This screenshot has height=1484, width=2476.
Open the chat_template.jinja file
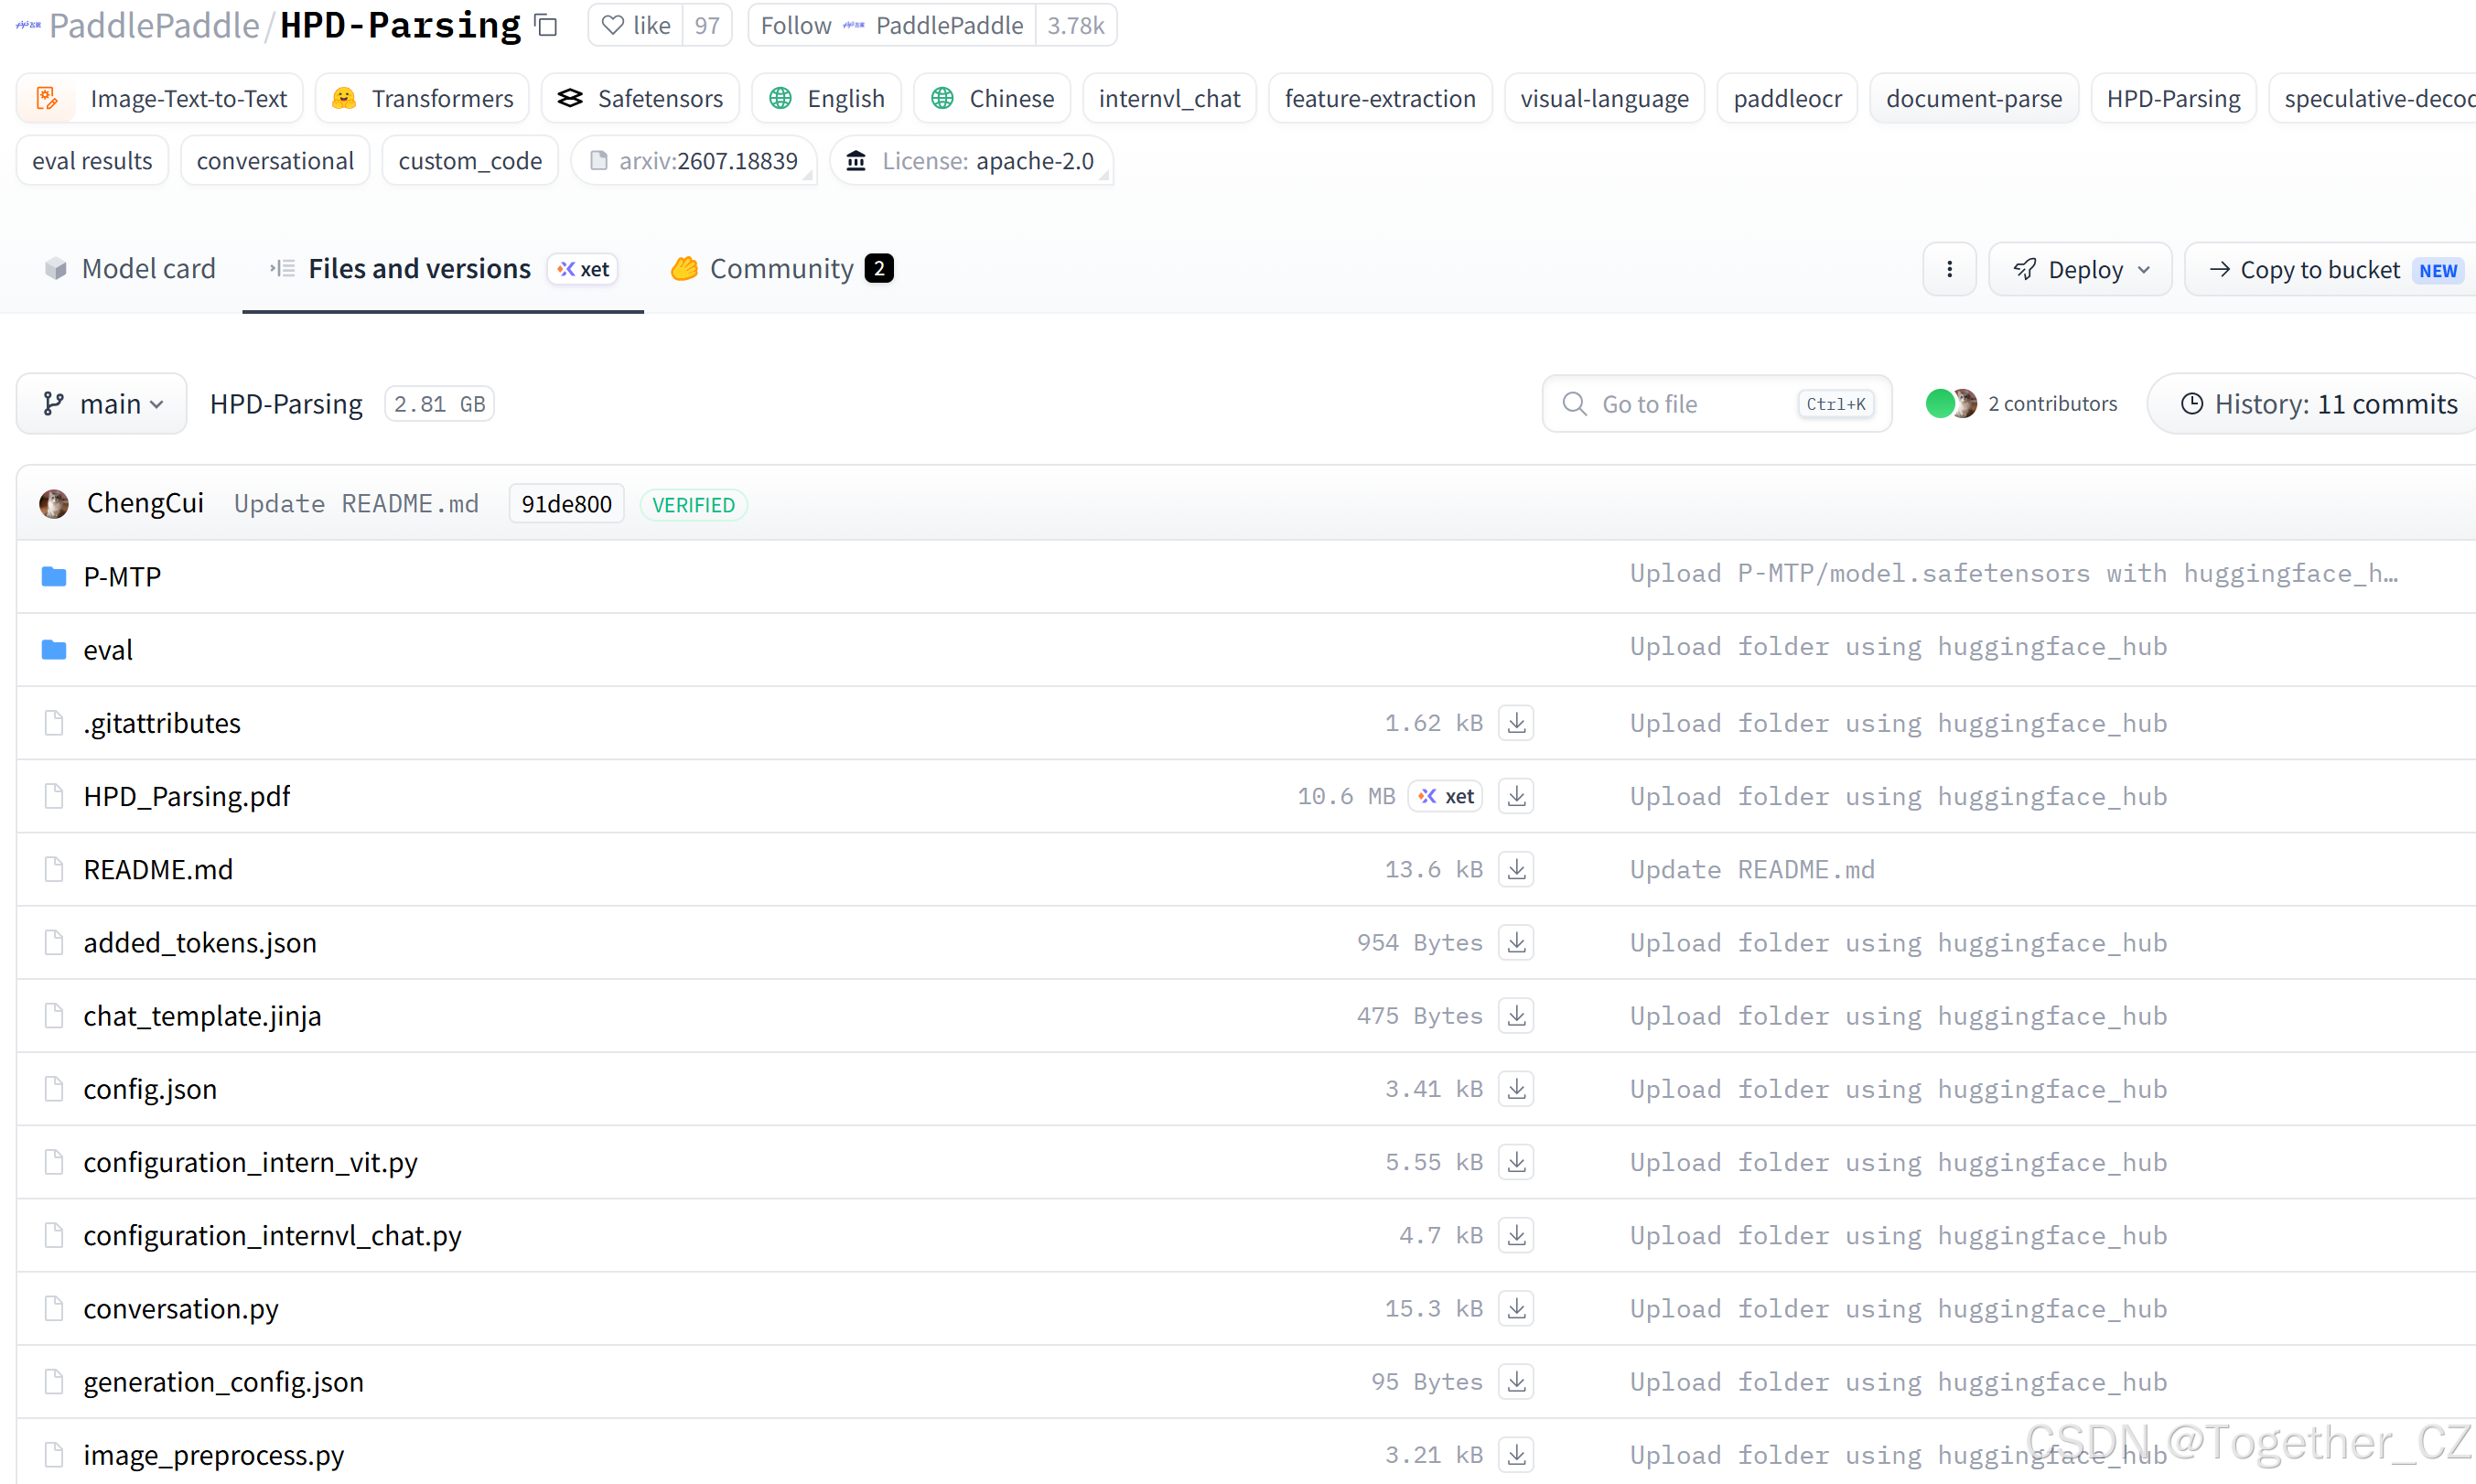click(x=202, y=1015)
